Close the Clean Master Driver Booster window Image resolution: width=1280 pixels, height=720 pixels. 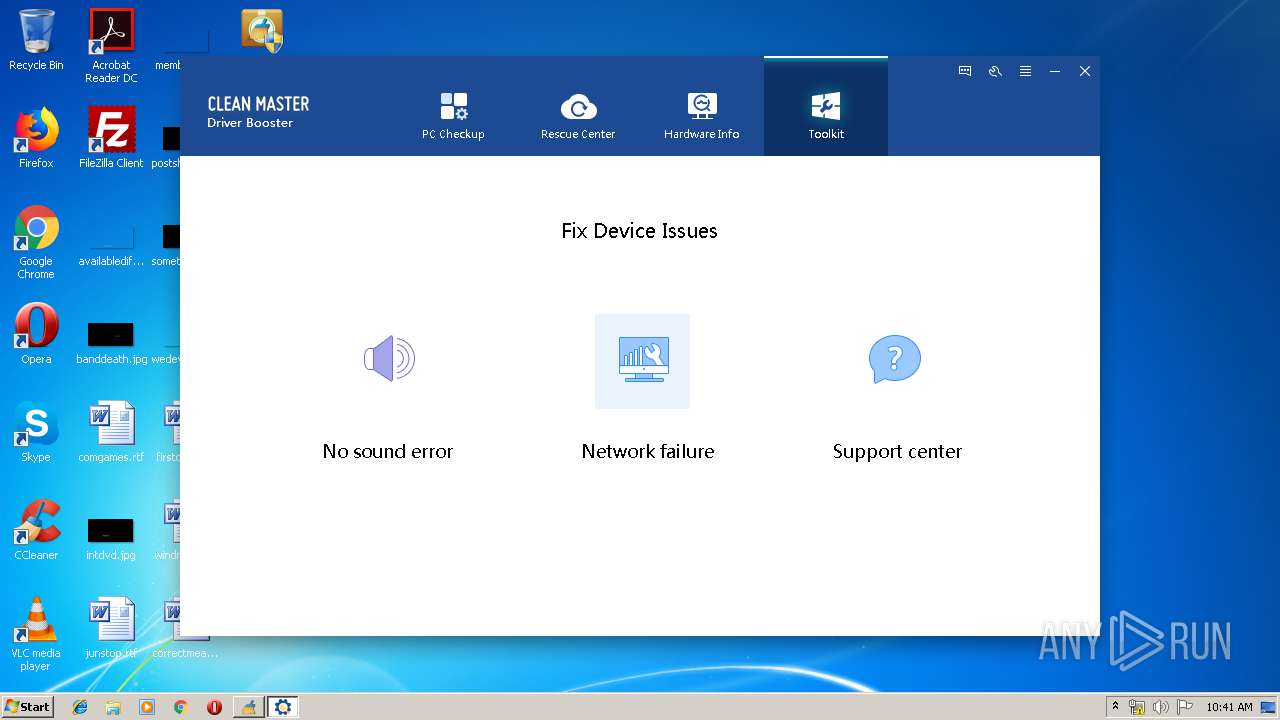tap(1085, 71)
